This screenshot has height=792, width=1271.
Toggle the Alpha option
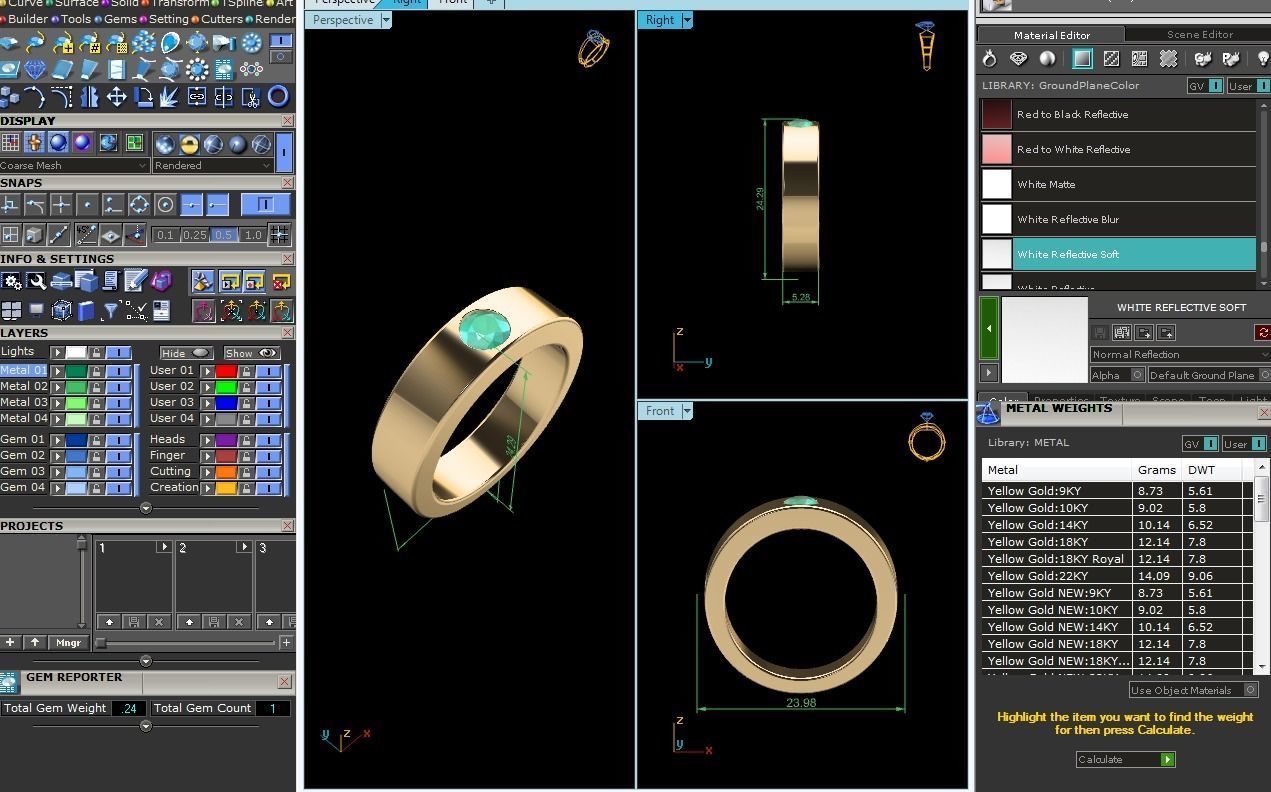1117,375
